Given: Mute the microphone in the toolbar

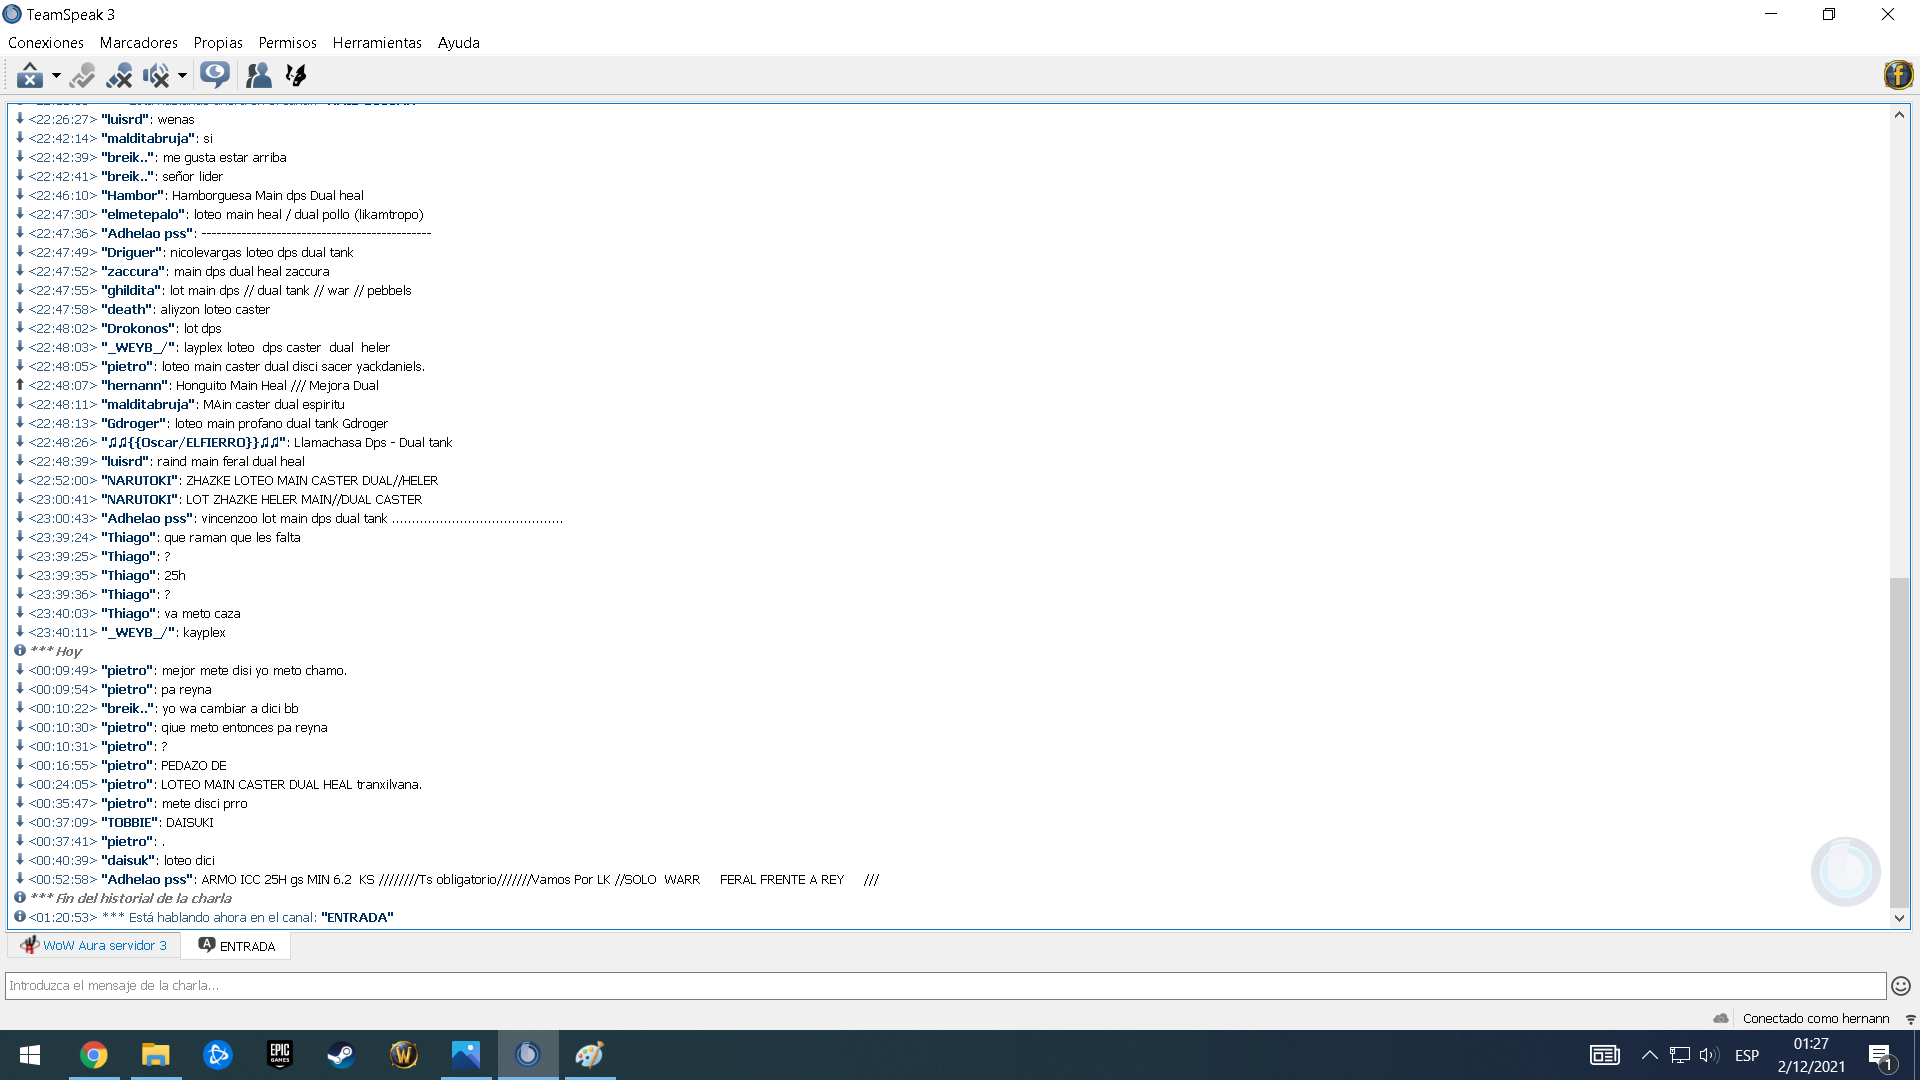Looking at the screenshot, I should (x=119, y=75).
